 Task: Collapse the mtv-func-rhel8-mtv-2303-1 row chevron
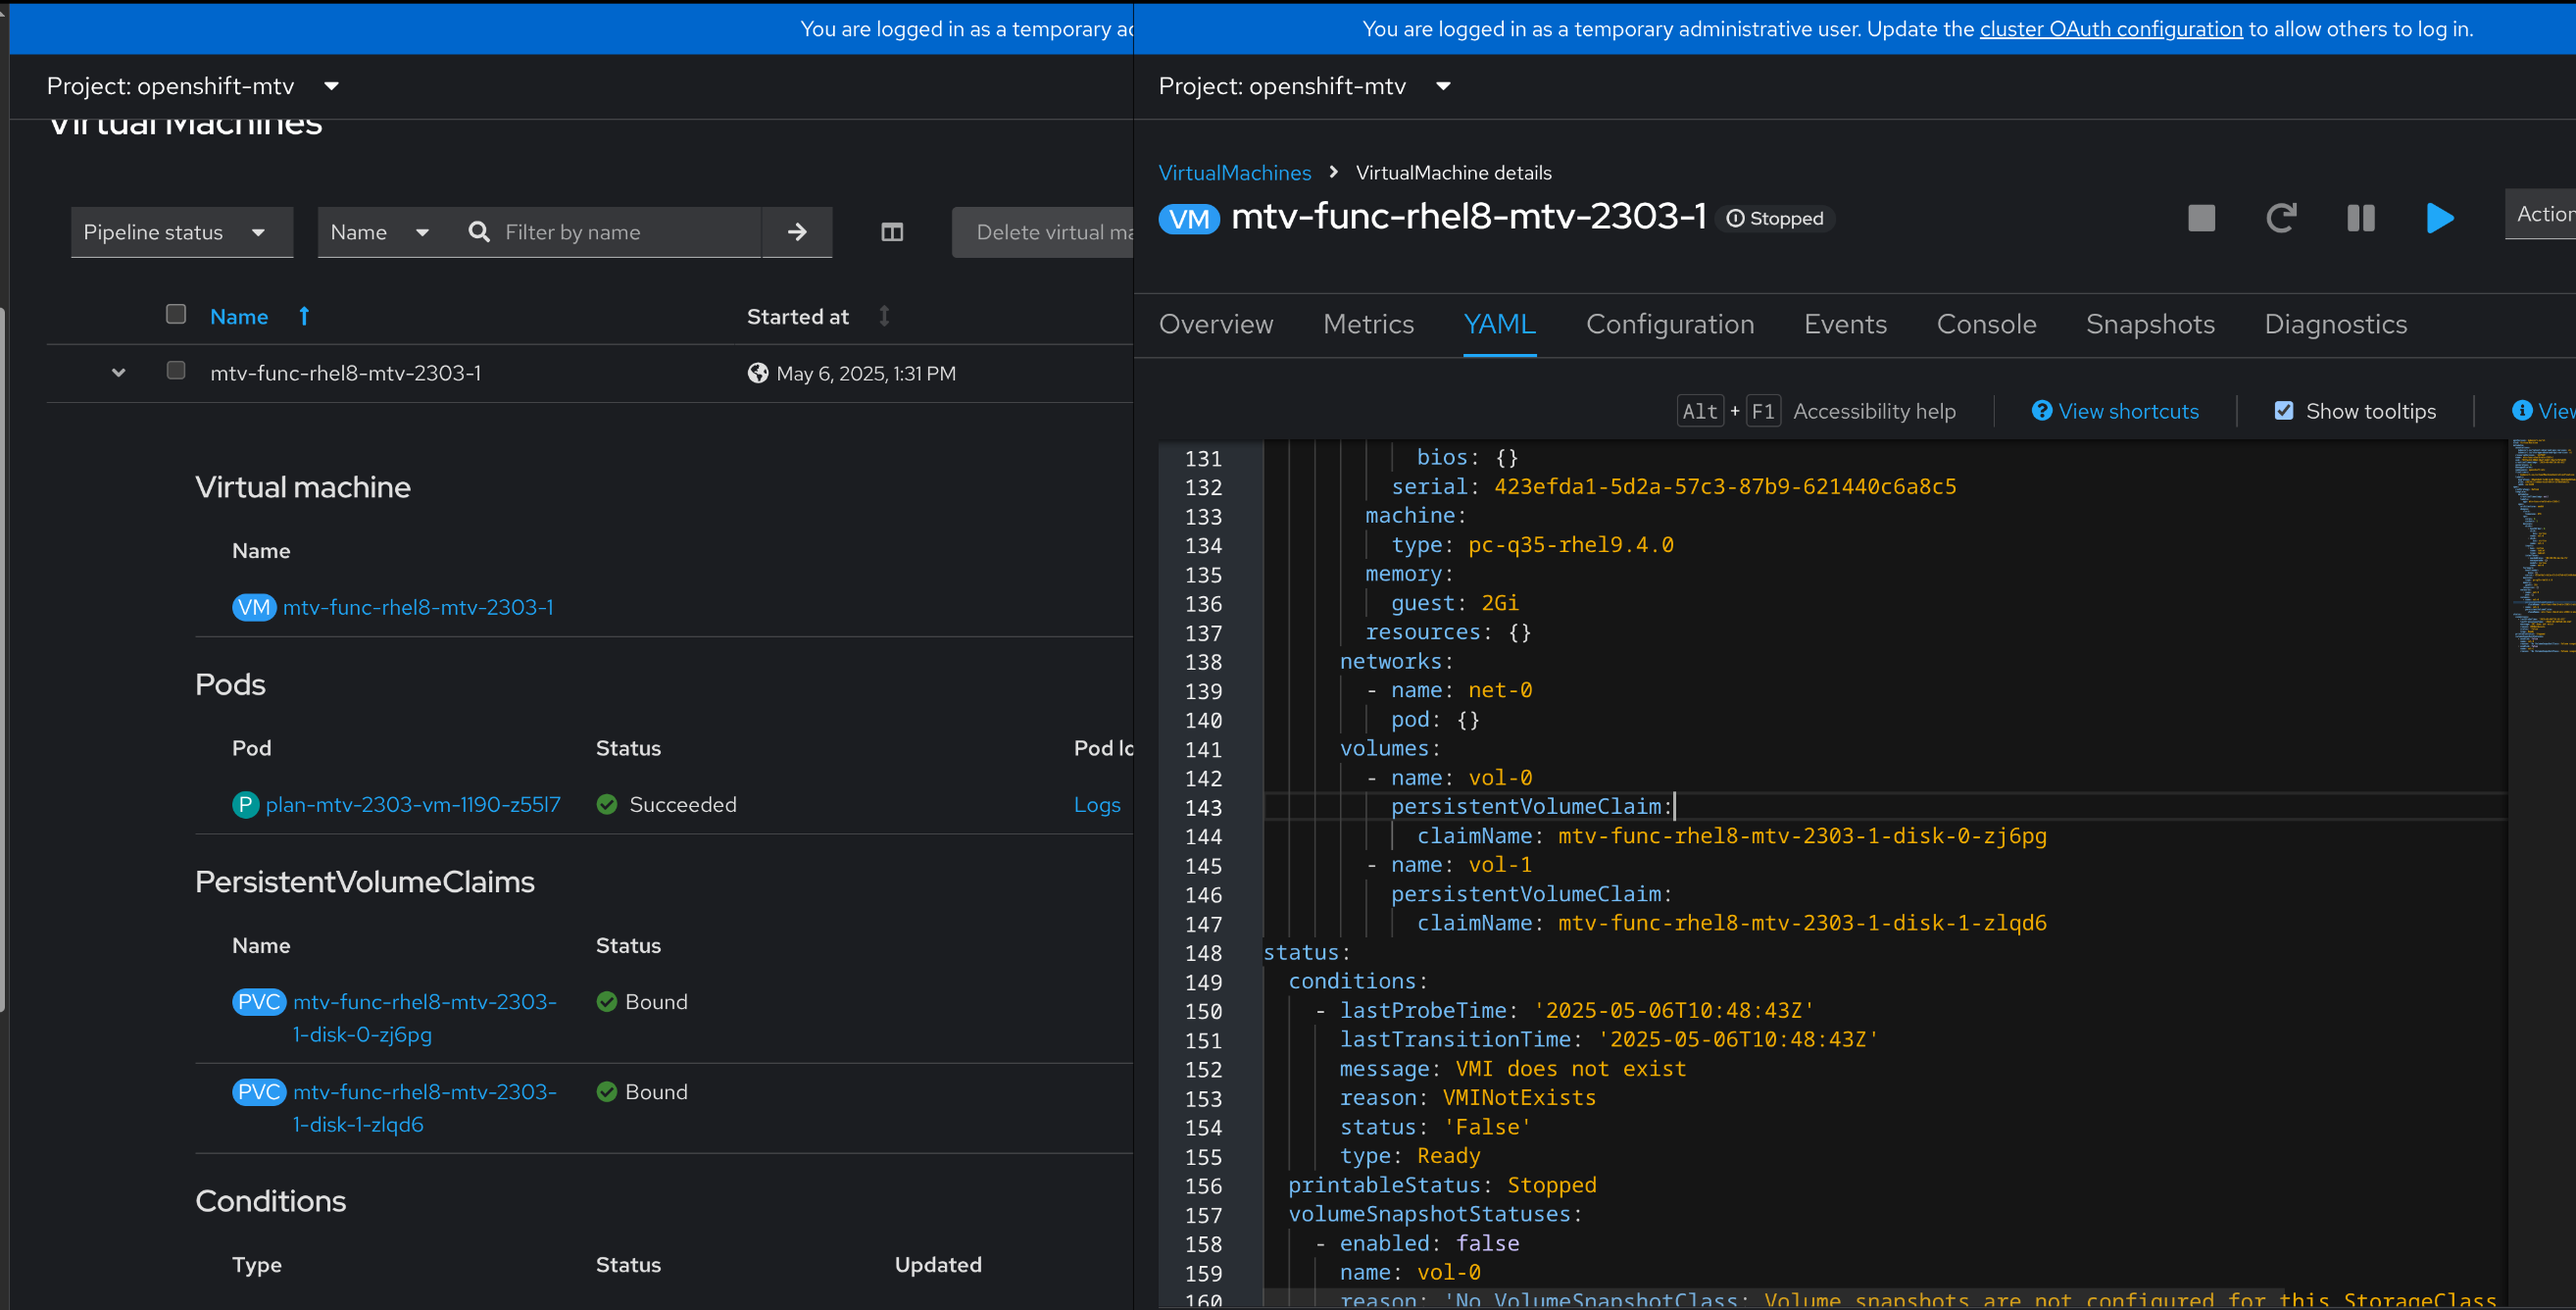(118, 373)
